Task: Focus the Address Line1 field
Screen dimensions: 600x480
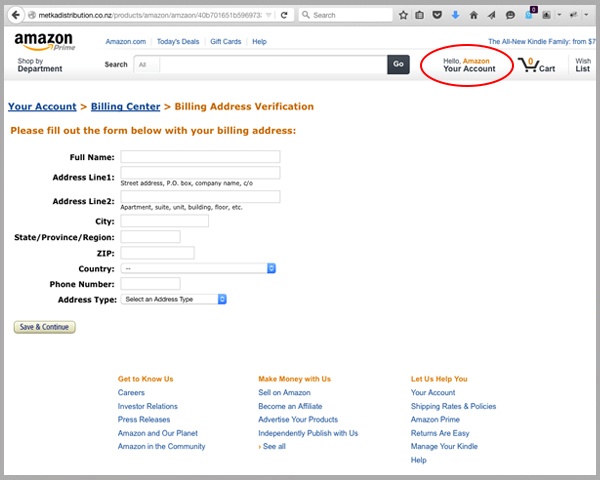Action: [200, 173]
